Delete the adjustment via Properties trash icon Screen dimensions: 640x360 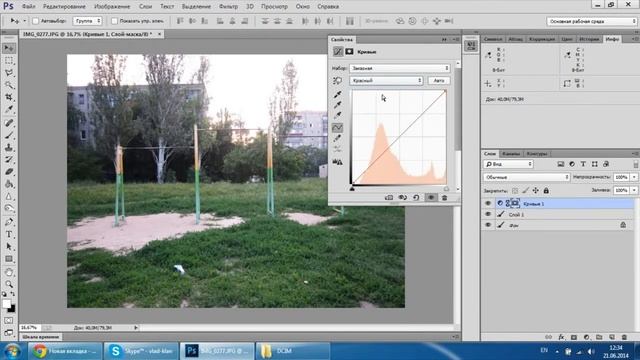click(444, 198)
